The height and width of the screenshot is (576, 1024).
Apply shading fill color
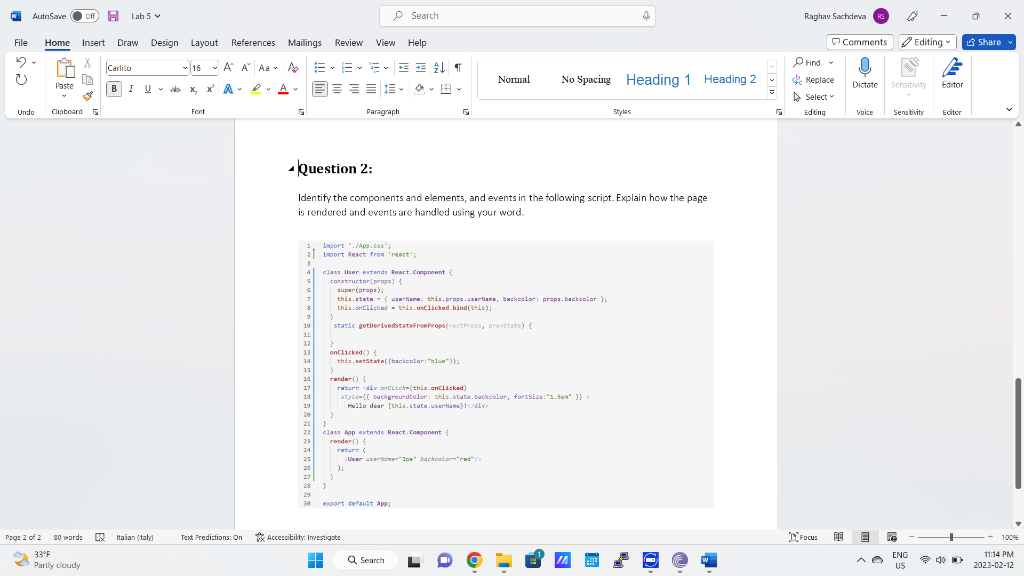[419, 89]
